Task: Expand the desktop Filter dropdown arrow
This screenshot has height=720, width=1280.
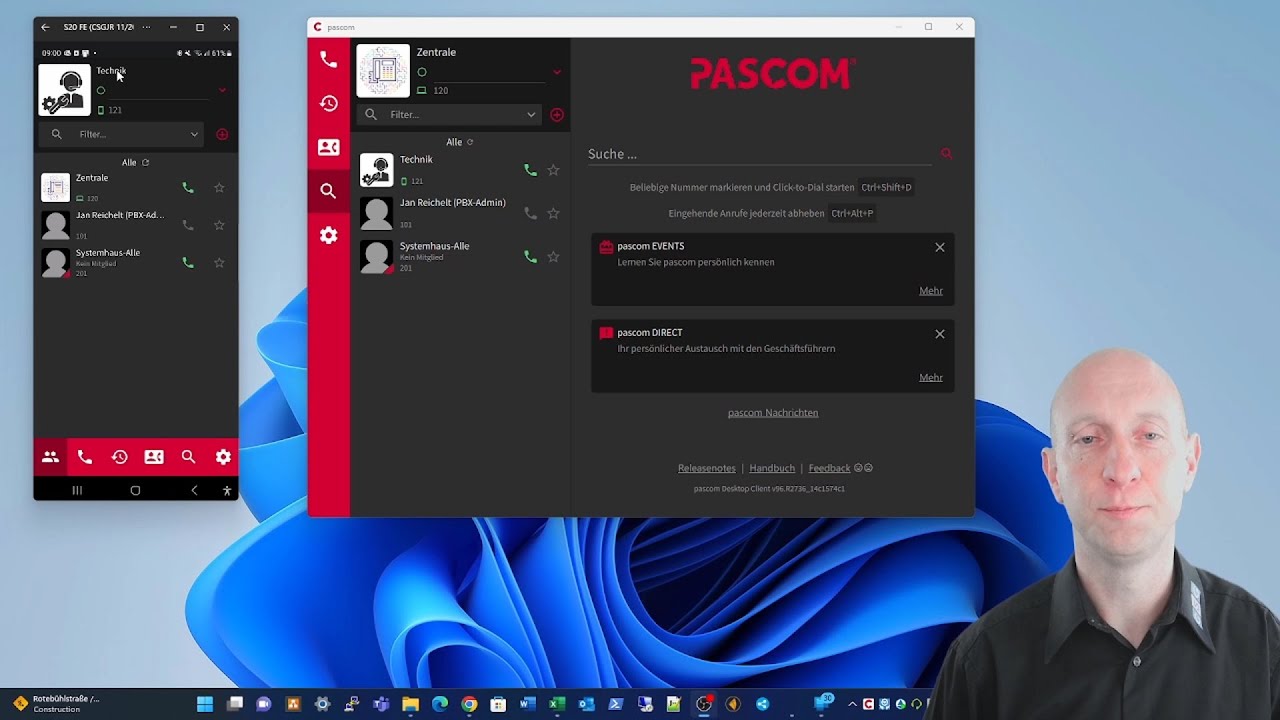Action: click(x=531, y=114)
